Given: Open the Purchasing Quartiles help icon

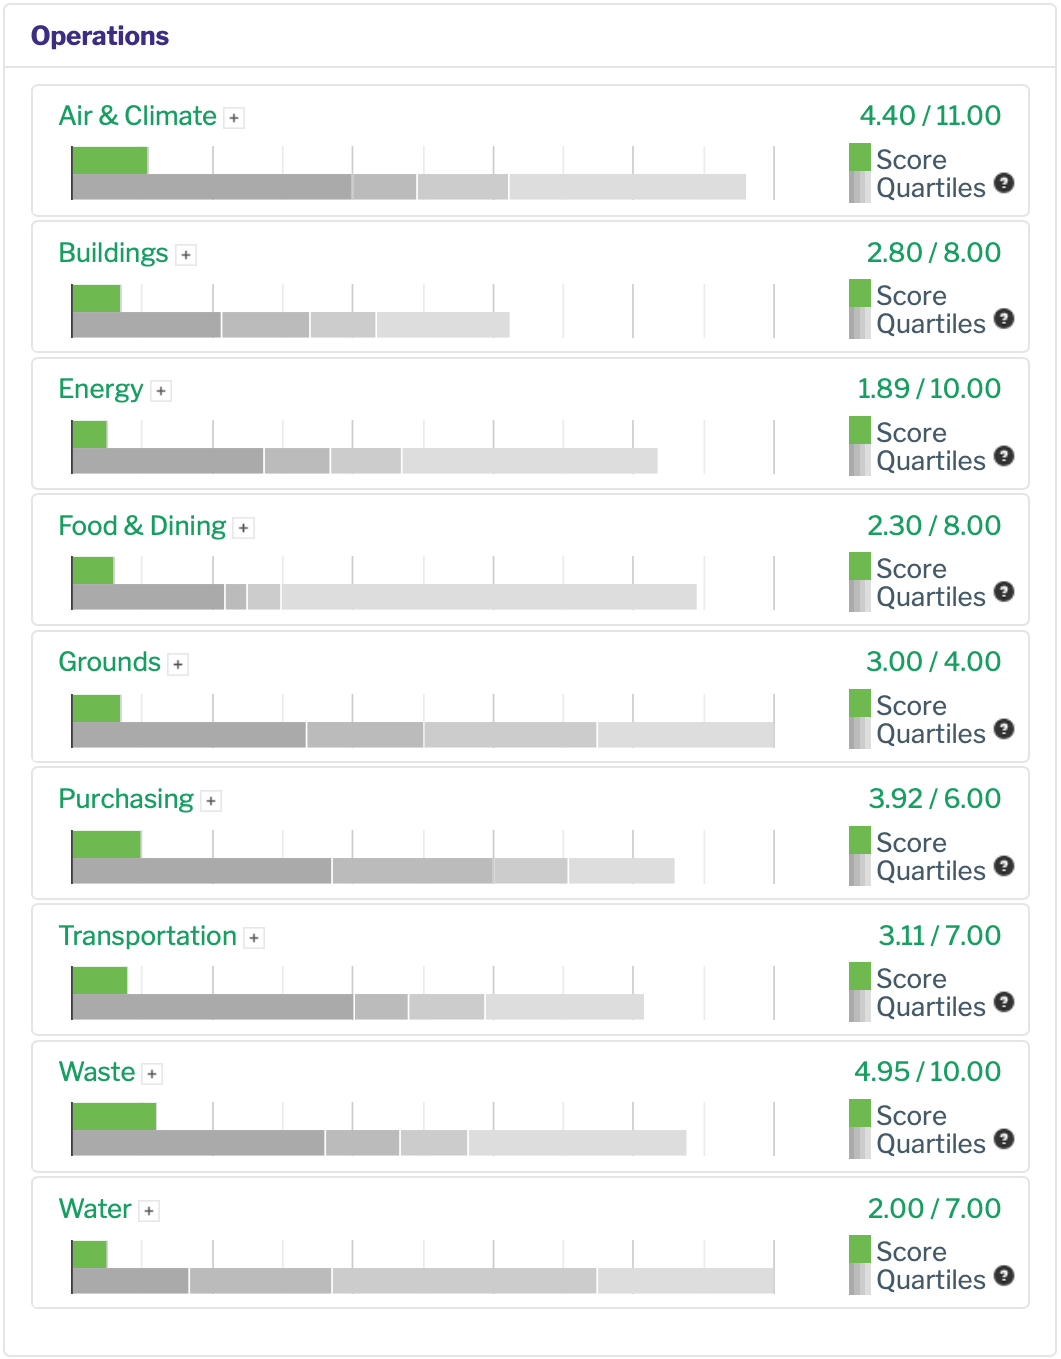Looking at the screenshot, I should [x=1004, y=866].
